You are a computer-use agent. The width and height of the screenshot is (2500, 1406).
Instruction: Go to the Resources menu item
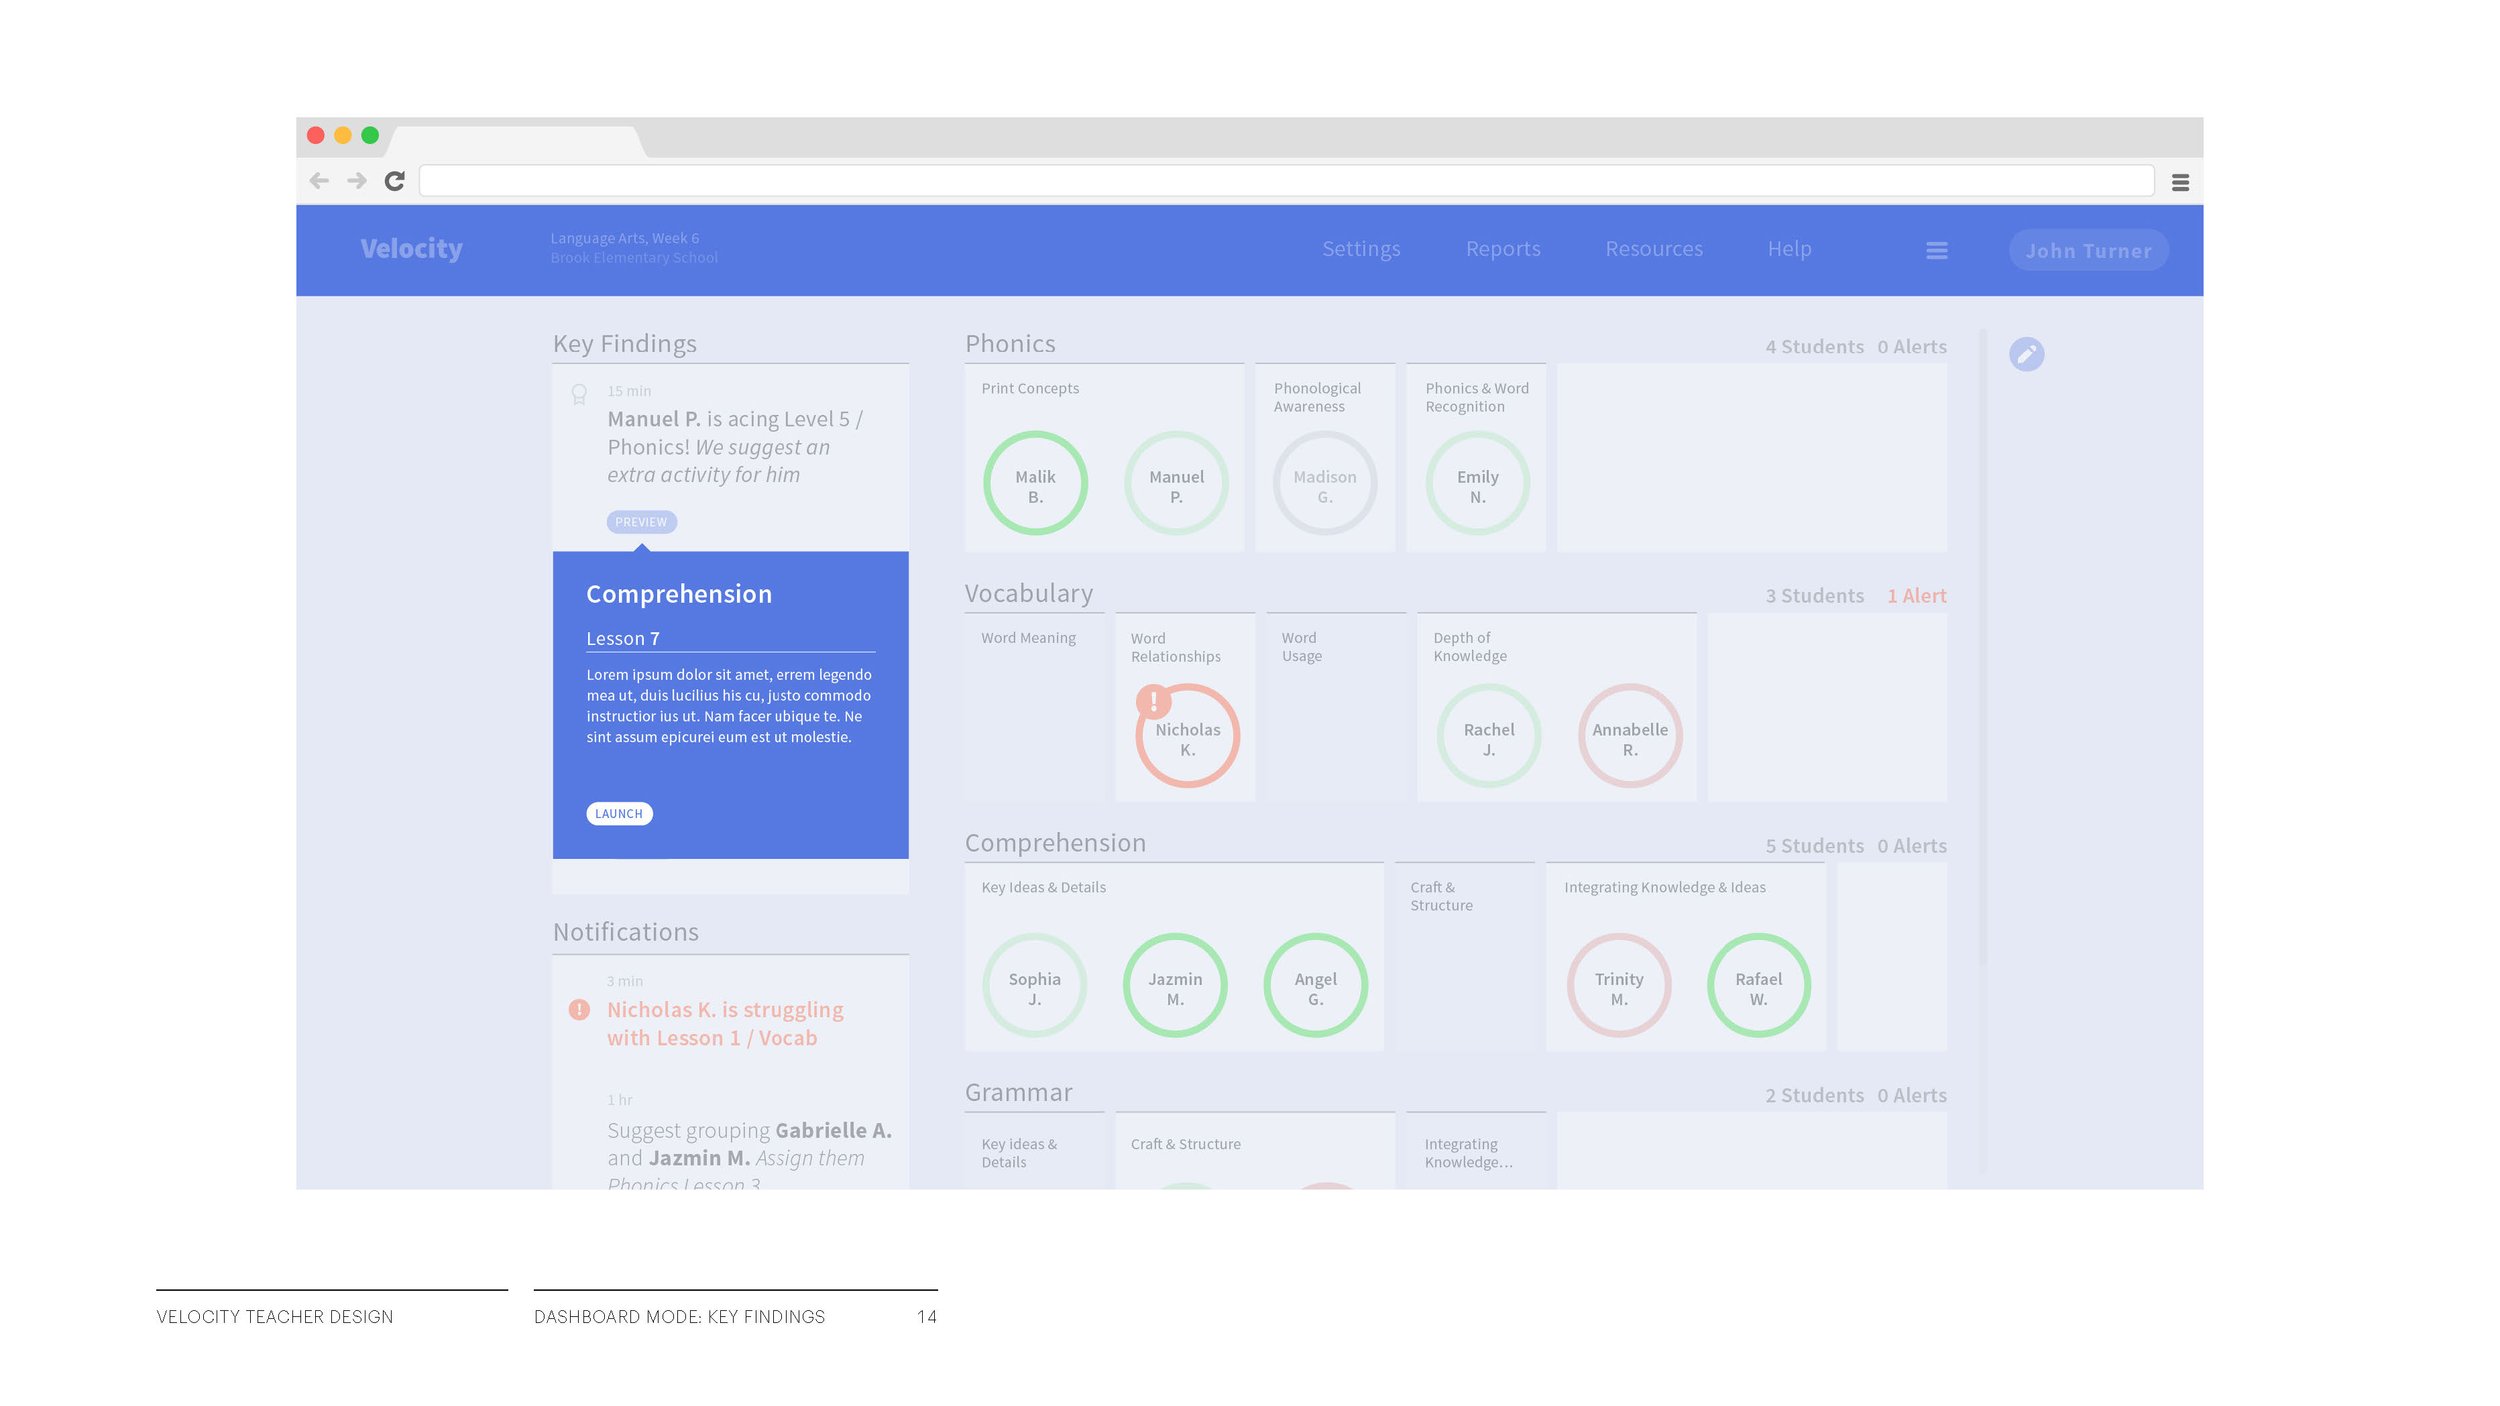click(1653, 249)
